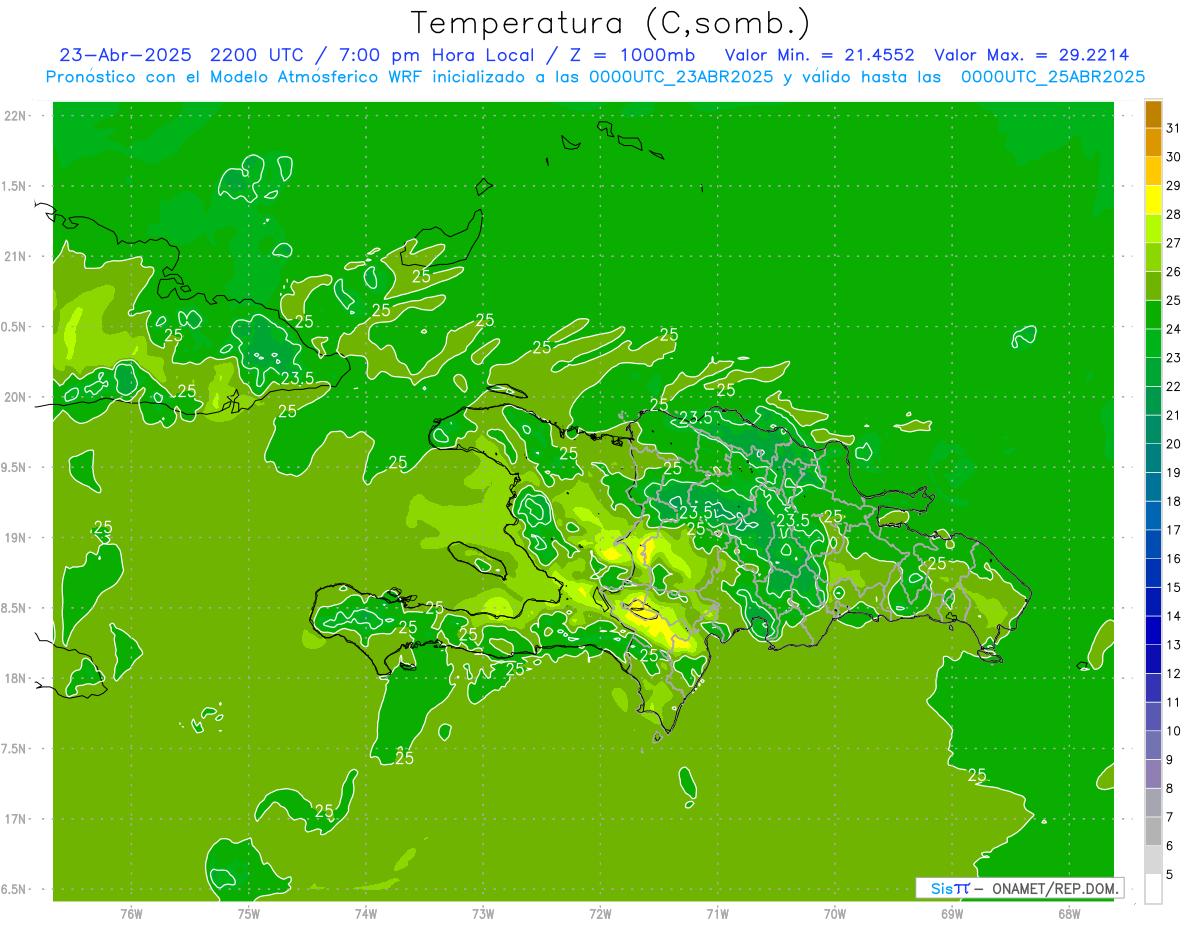Select the '0000UTC_23ABR2025' initialization time

pyautogui.click(x=681, y=77)
